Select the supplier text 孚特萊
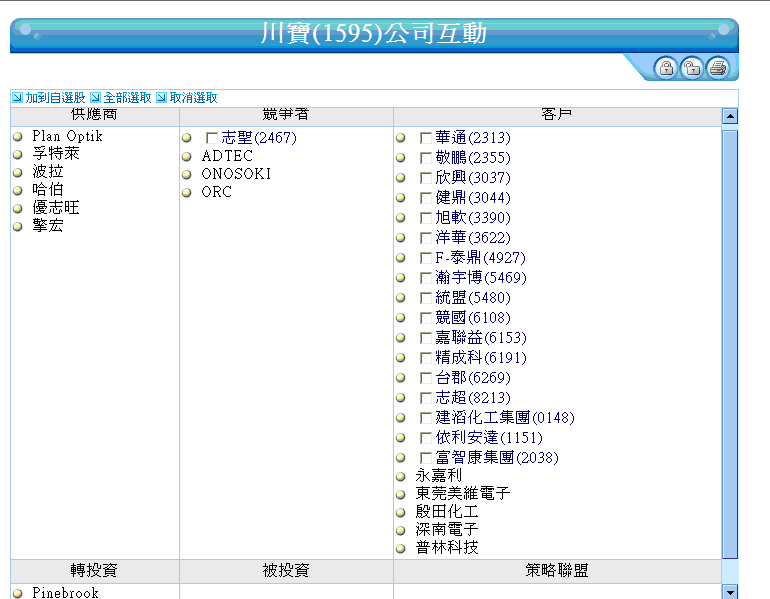This screenshot has height=599, width=770. pos(55,154)
